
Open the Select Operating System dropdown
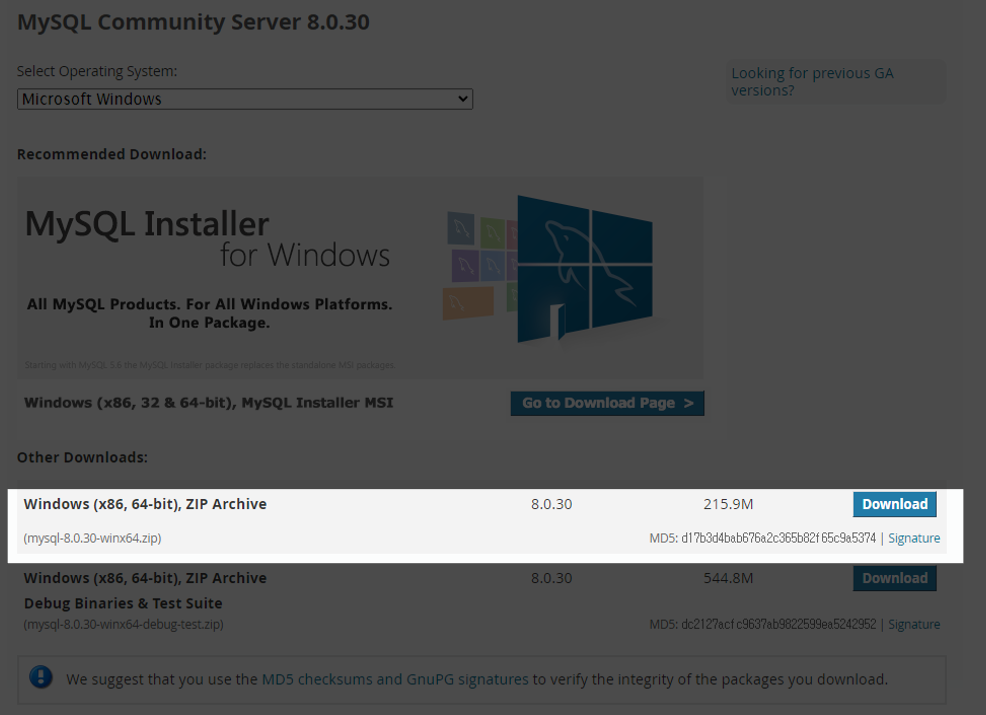click(x=245, y=99)
